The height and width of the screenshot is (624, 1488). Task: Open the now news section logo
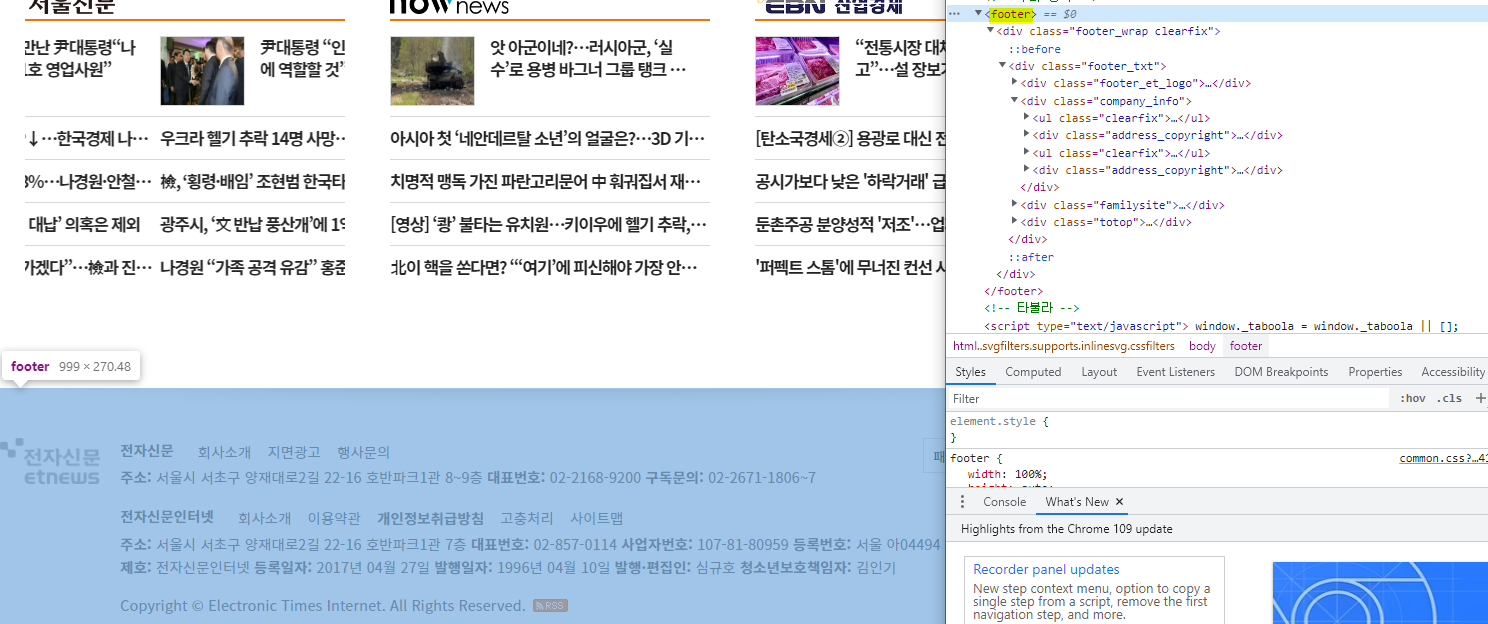(x=449, y=7)
